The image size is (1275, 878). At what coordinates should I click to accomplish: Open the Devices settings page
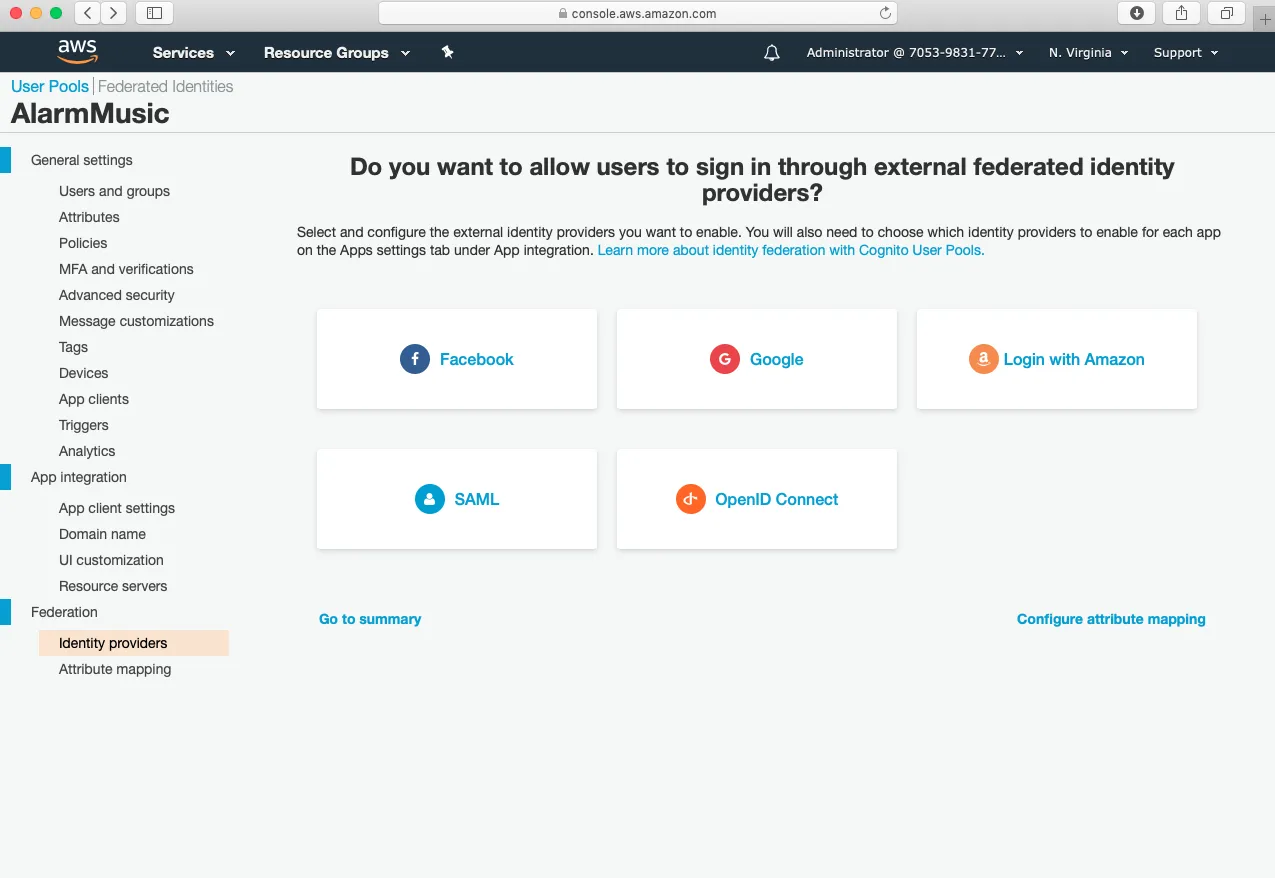[83, 373]
